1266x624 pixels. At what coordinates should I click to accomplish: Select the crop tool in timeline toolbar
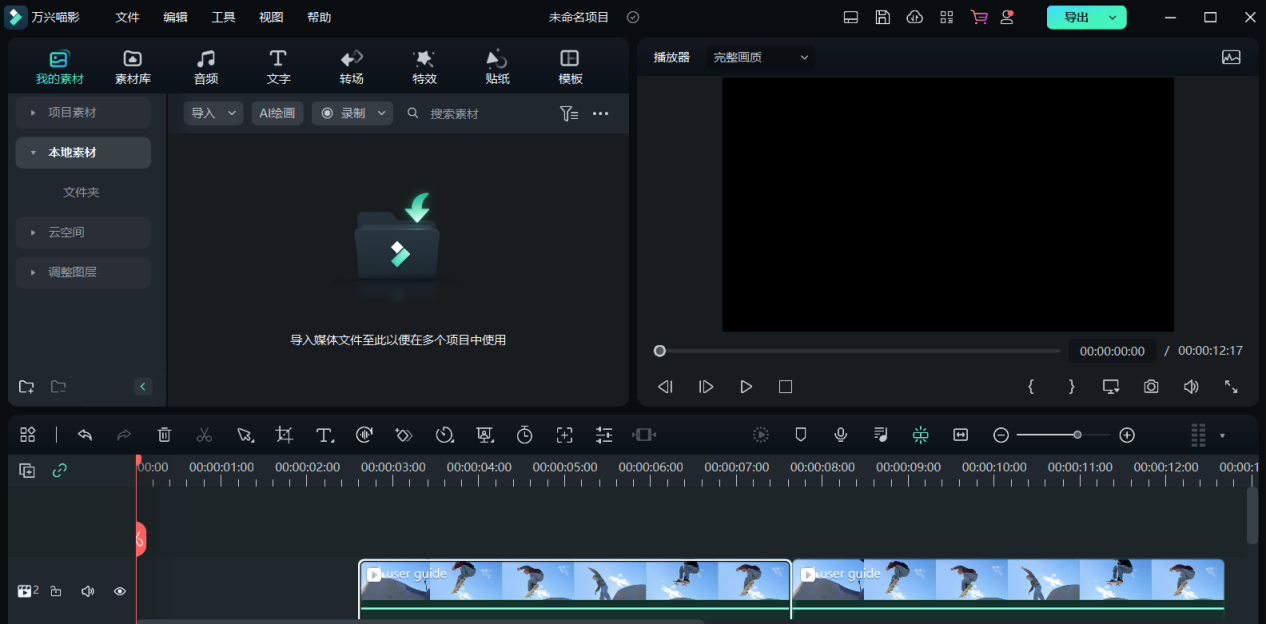284,435
